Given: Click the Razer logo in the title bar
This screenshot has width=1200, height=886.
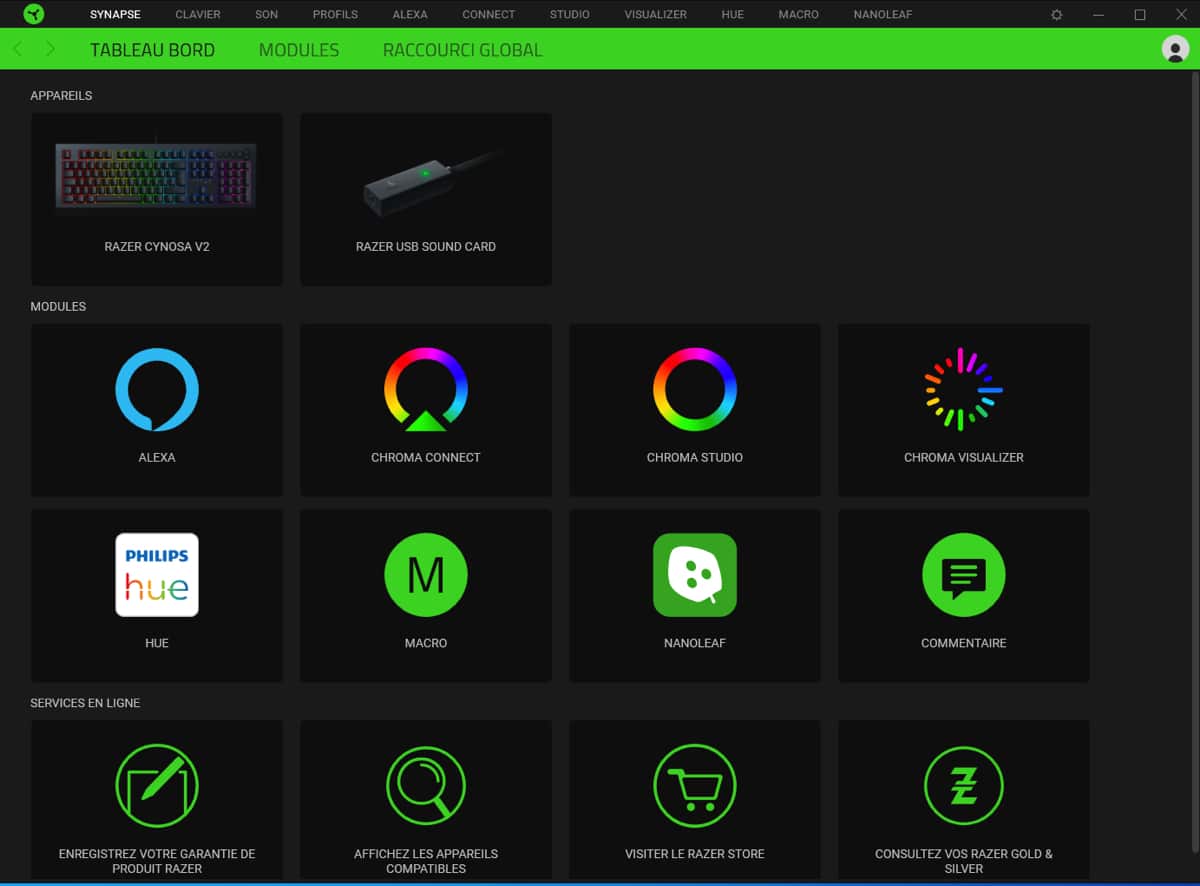Looking at the screenshot, I should (x=34, y=14).
